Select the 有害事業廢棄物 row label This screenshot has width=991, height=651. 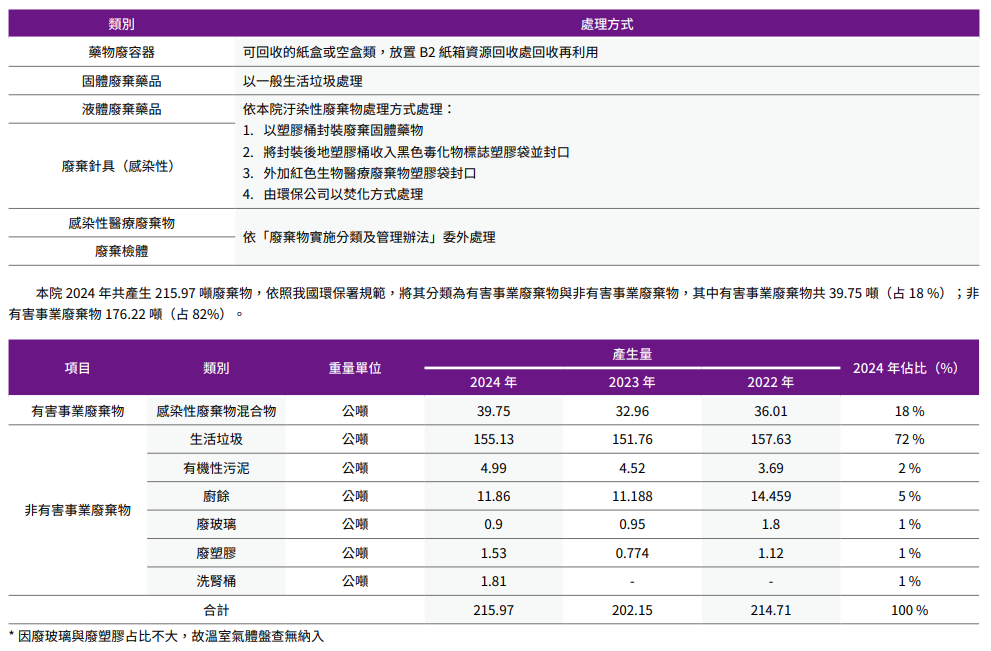coord(77,411)
